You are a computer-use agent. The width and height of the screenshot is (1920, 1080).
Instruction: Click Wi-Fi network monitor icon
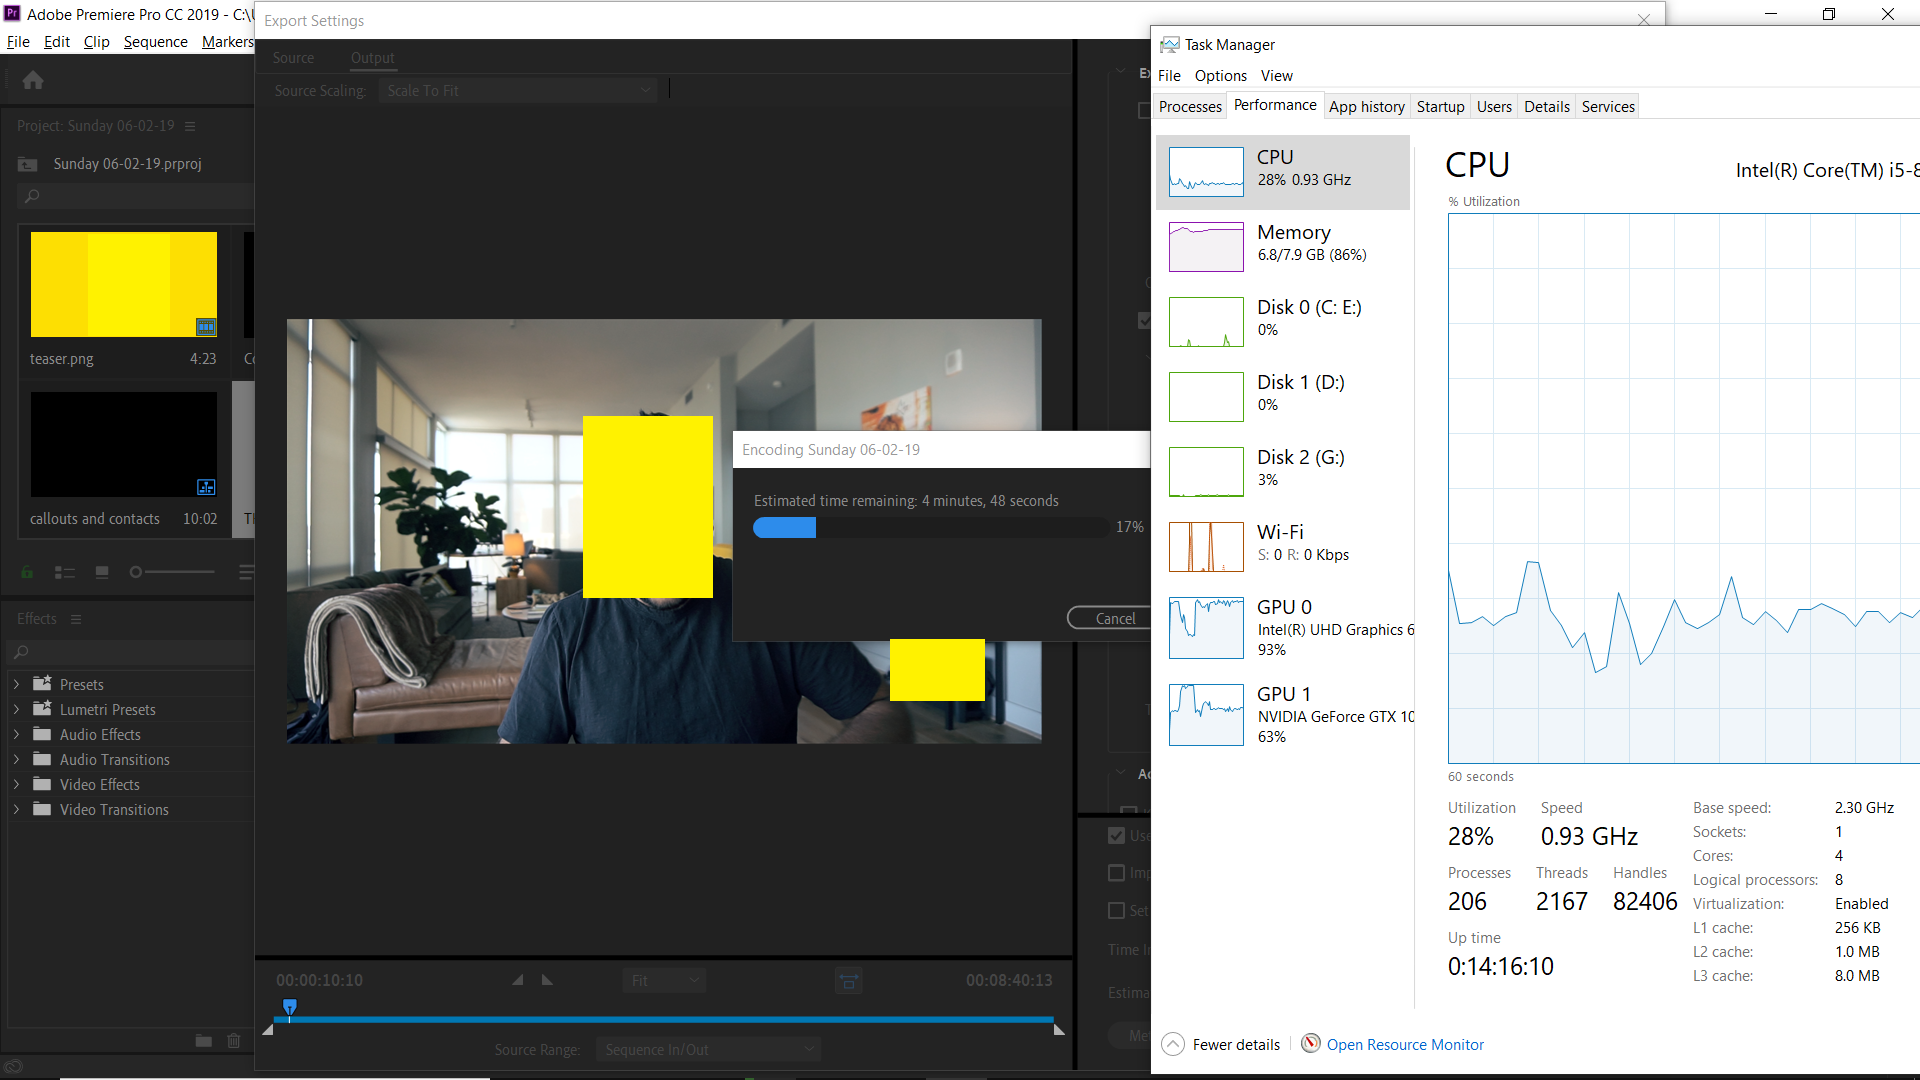1203,543
